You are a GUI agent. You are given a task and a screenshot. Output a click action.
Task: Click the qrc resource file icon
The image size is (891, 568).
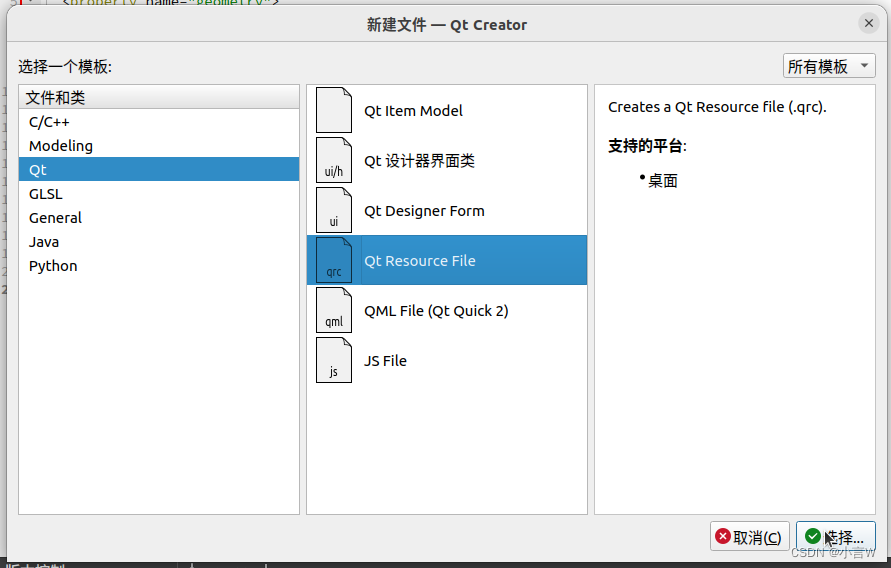click(x=334, y=260)
